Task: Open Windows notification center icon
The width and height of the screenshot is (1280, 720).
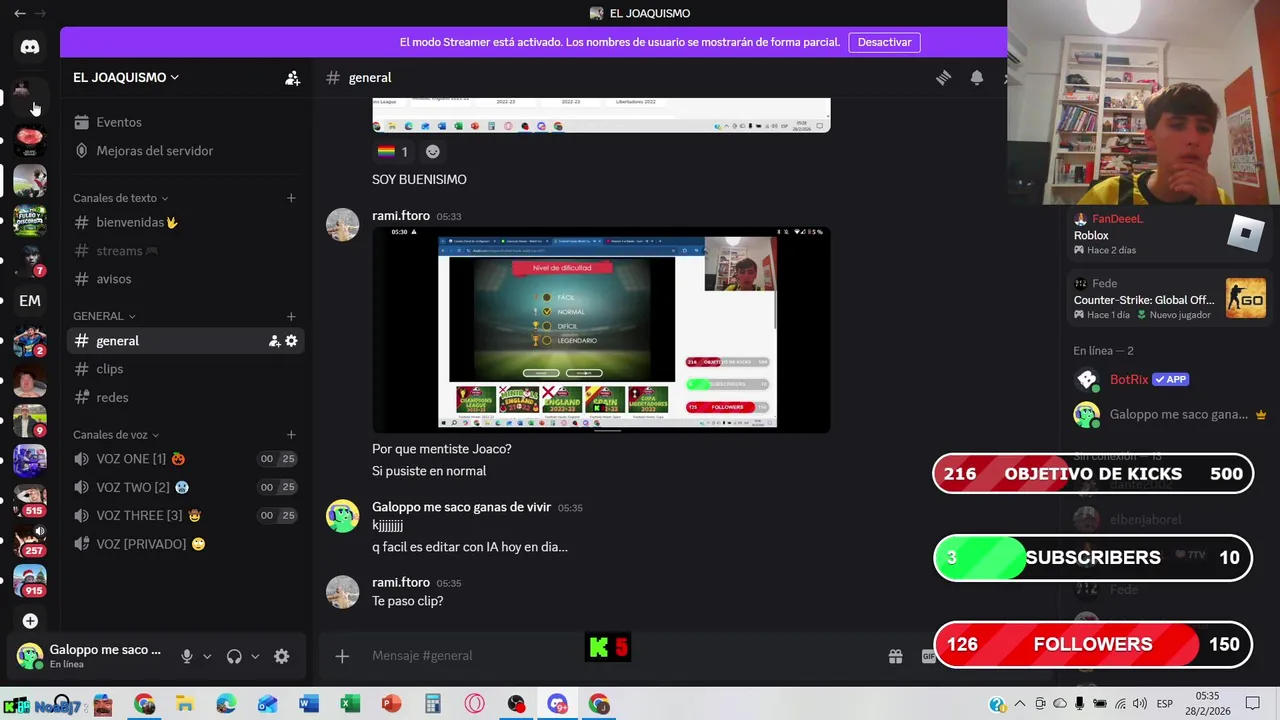Action: tap(1253, 704)
